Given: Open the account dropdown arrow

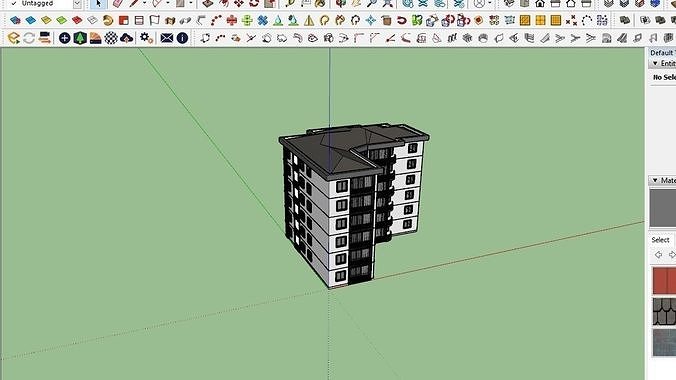Looking at the screenshot, I should [x=489, y=3].
